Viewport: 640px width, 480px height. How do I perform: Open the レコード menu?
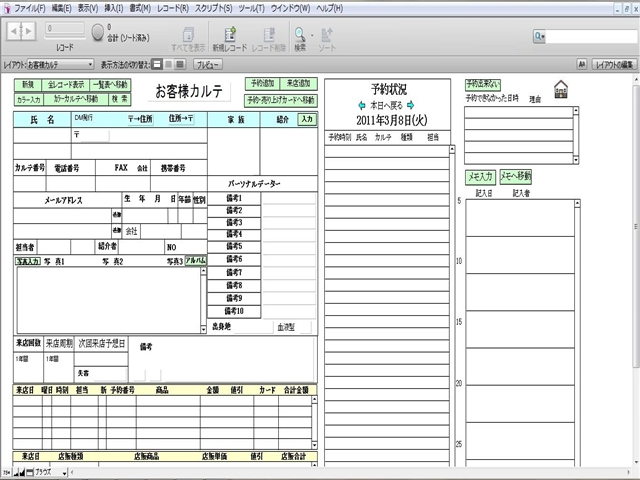click(x=173, y=7)
